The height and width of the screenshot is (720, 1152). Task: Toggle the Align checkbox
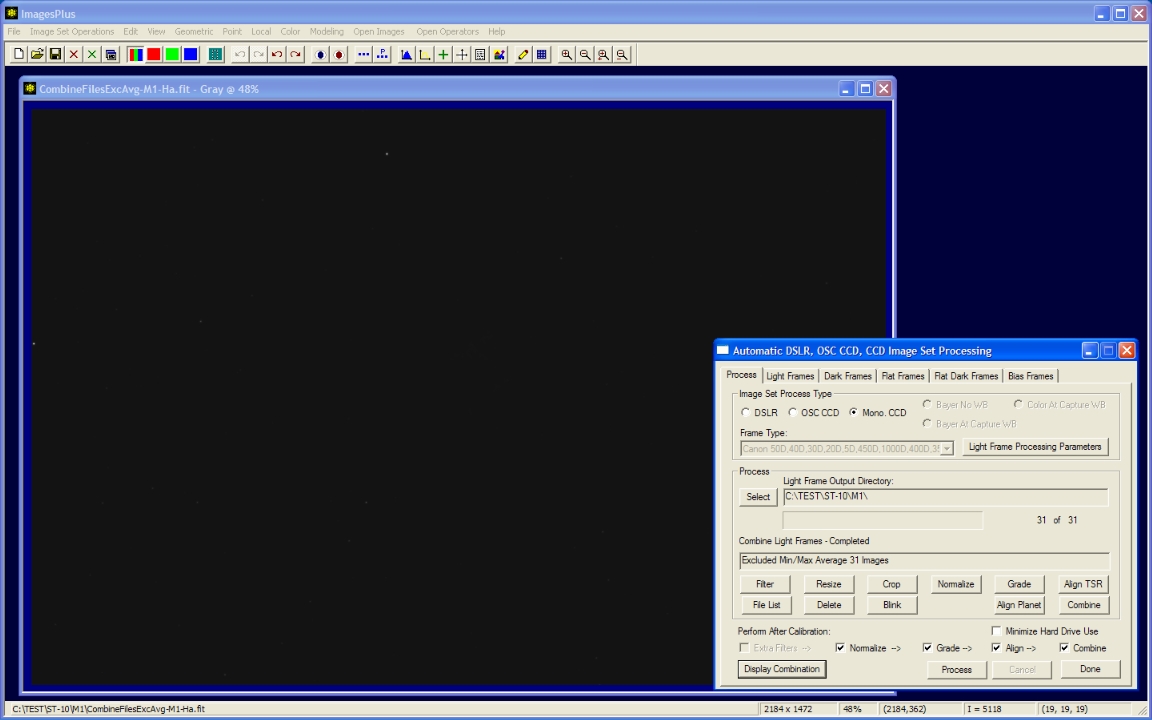pos(996,648)
